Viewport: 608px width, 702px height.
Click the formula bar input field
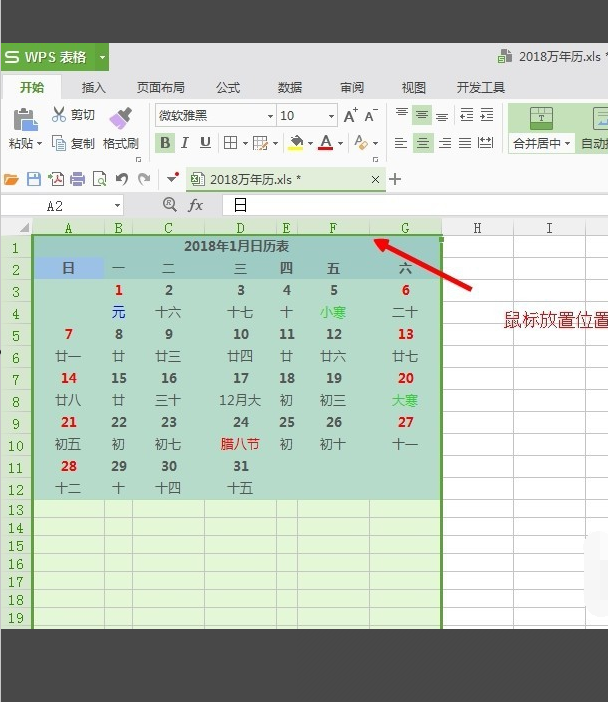415,205
